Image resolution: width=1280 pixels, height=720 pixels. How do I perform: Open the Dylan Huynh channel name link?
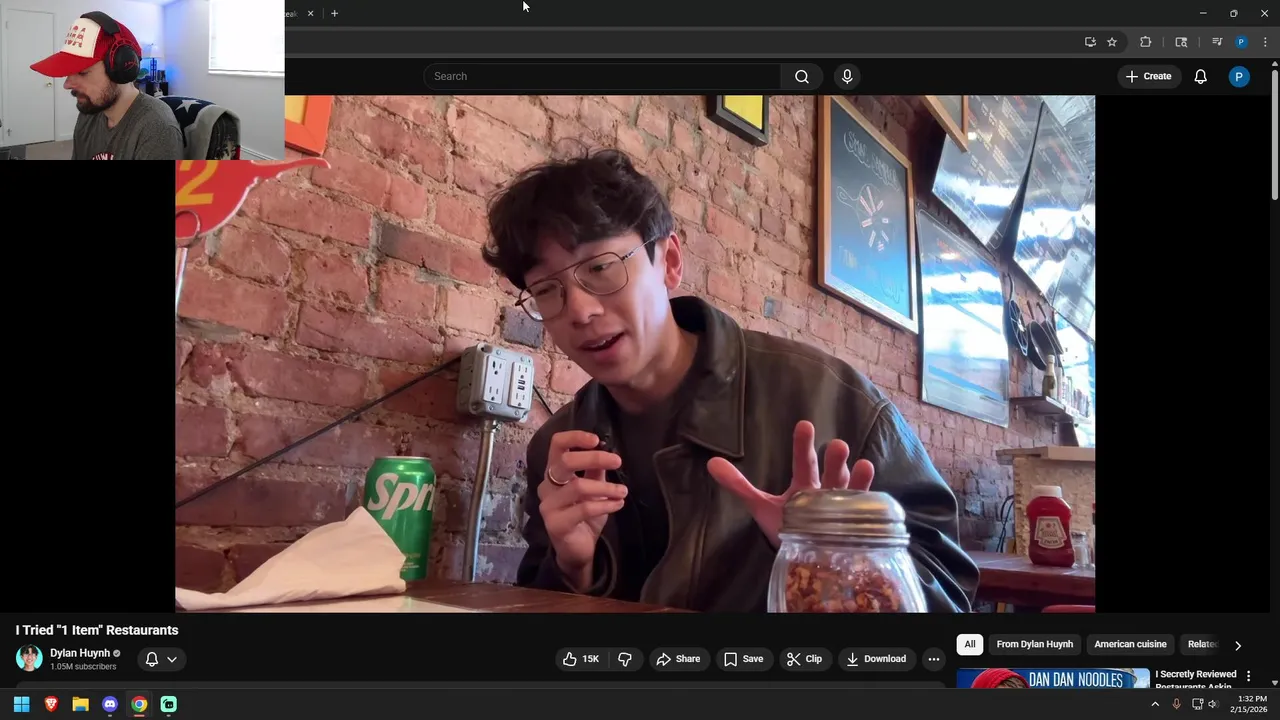(80, 653)
